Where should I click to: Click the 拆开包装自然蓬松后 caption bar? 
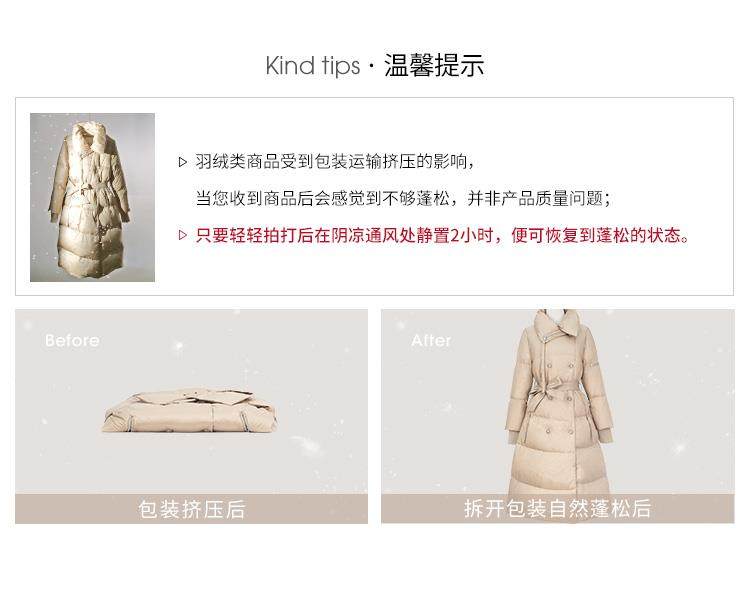coord(558,509)
